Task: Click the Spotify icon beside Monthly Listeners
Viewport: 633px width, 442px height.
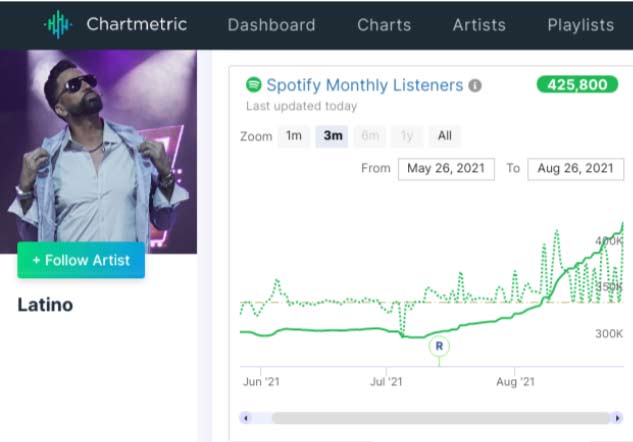Action: pyautogui.click(x=254, y=86)
